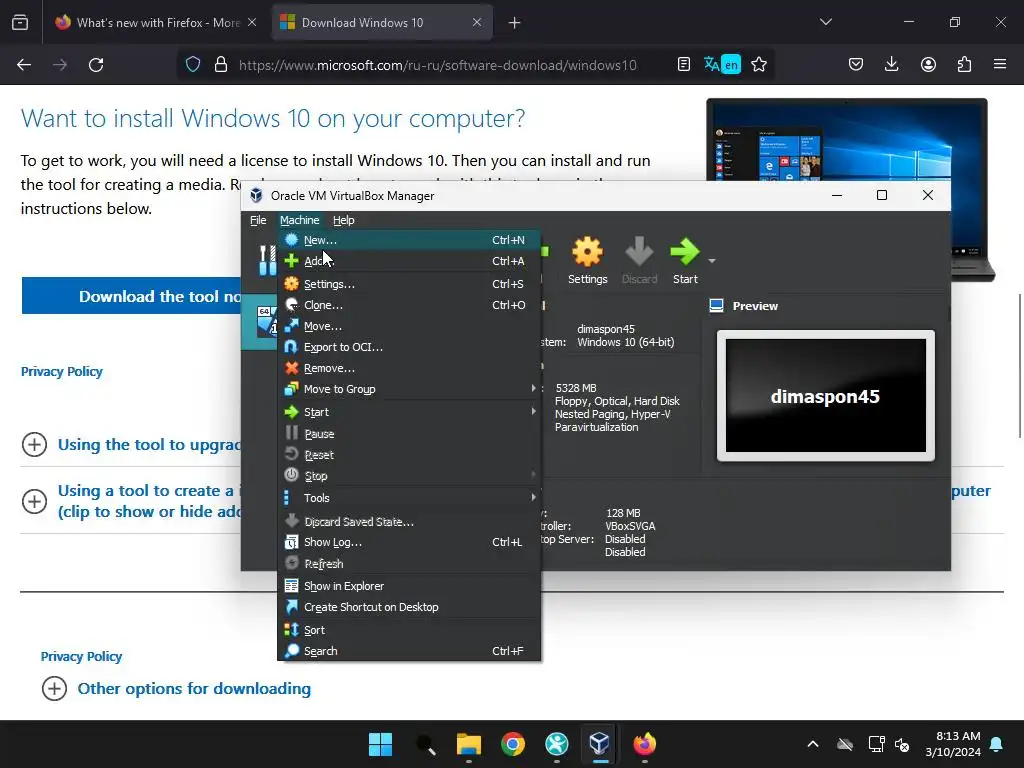Open the dropdown arrow beside Start

[x=712, y=261]
